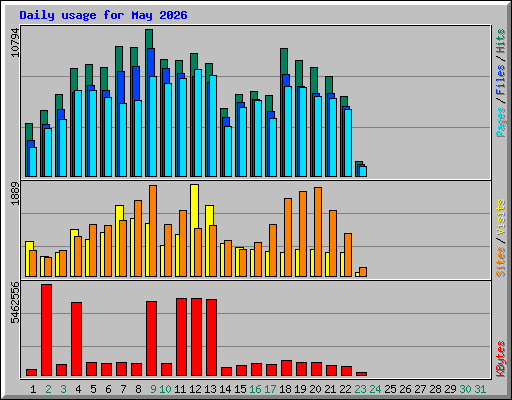The image size is (512, 400).
Task: Select green day label 2
Action: (x=48, y=389)
